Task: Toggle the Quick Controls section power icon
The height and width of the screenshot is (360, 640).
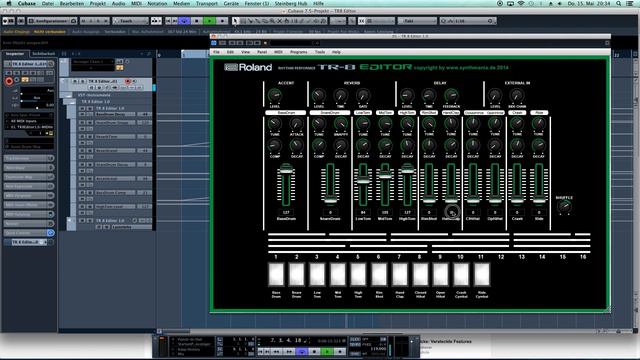Action: coord(51,233)
